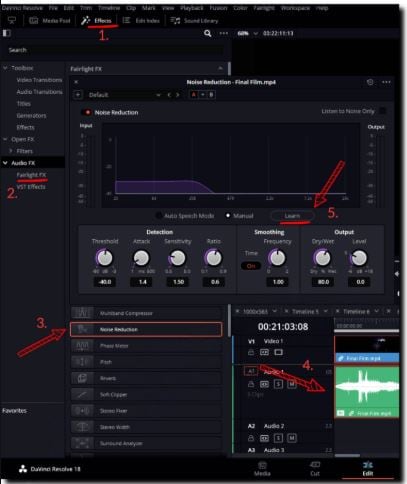
Task: Select Audio Transitions in the Toolbox
Action: 39,92
